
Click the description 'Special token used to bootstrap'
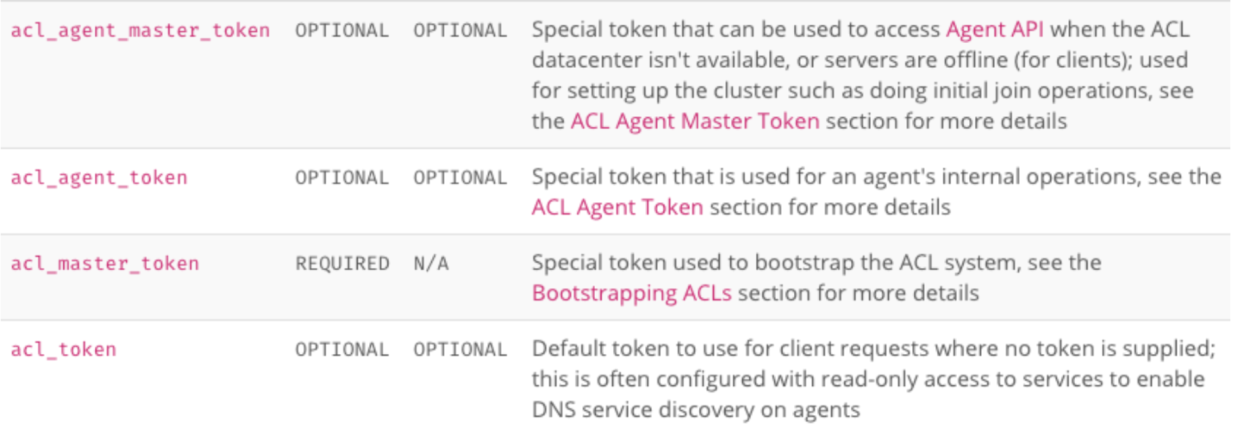coord(816,278)
